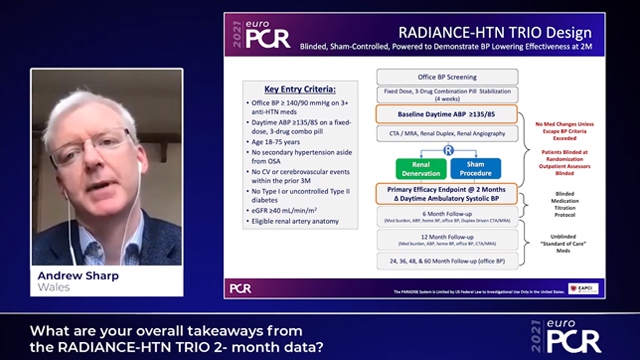
Task: Click 'Blinded Medication Titration Protocol' note
Action: [565, 204]
